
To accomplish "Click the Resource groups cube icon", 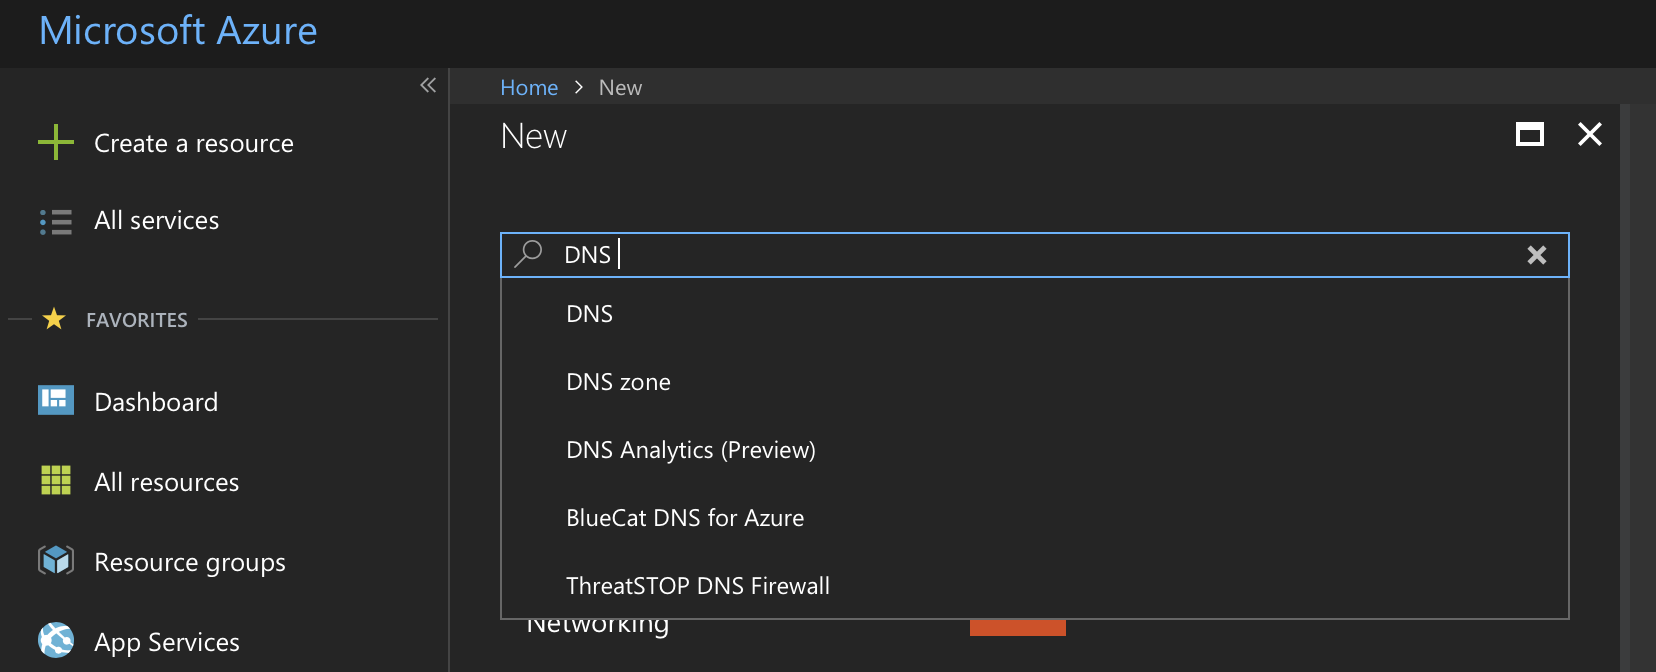I will pos(56,560).
